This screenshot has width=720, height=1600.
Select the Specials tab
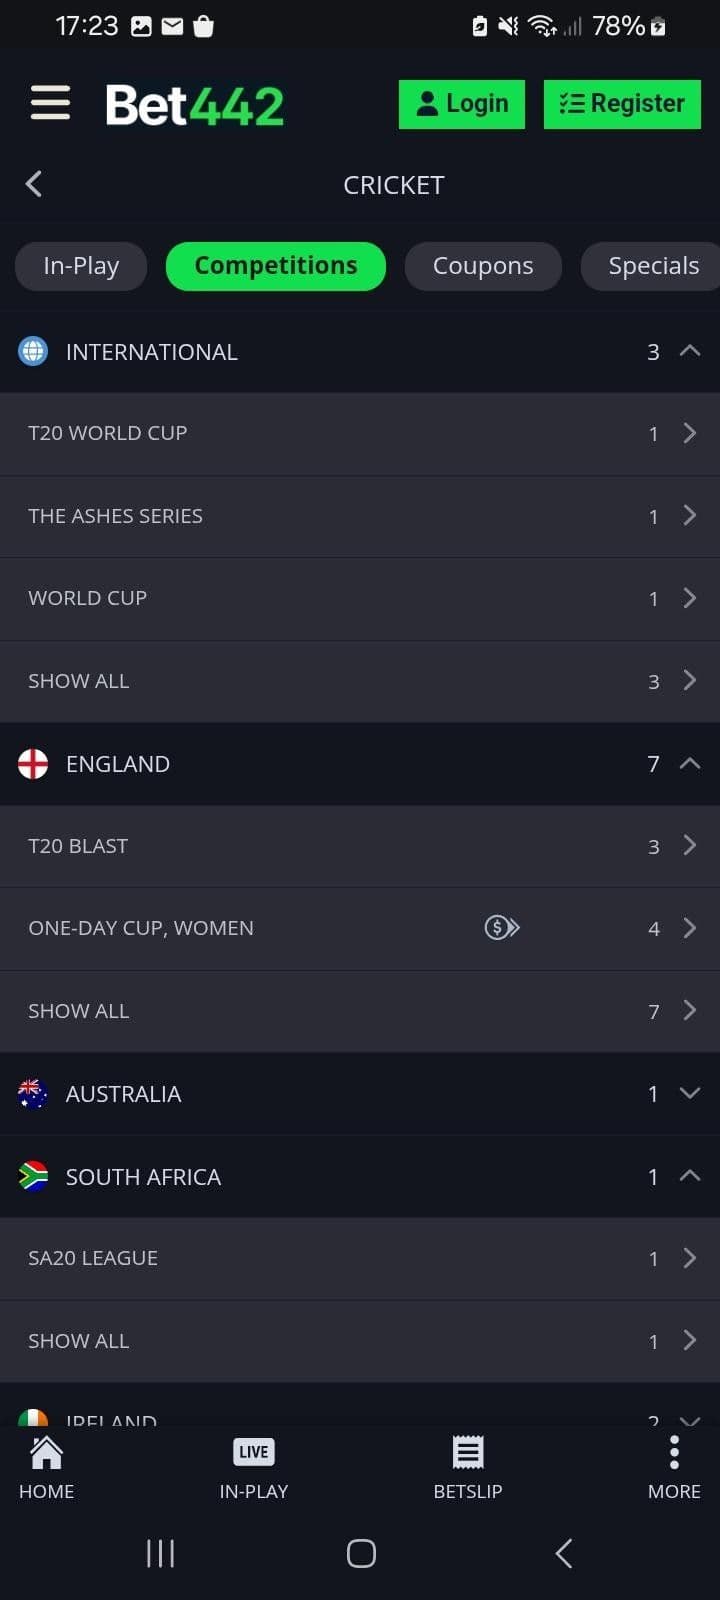click(653, 266)
